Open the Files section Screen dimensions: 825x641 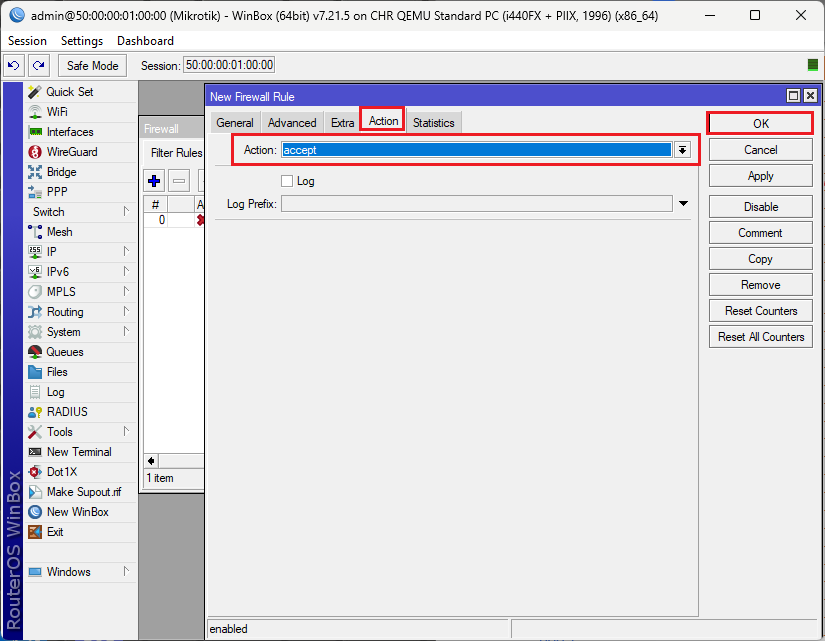point(57,372)
